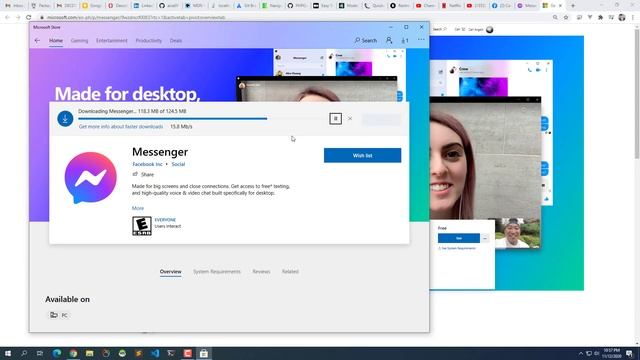Open Visual Studio Code from taskbar
This screenshot has height=360, width=640.
[x=155, y=353]
